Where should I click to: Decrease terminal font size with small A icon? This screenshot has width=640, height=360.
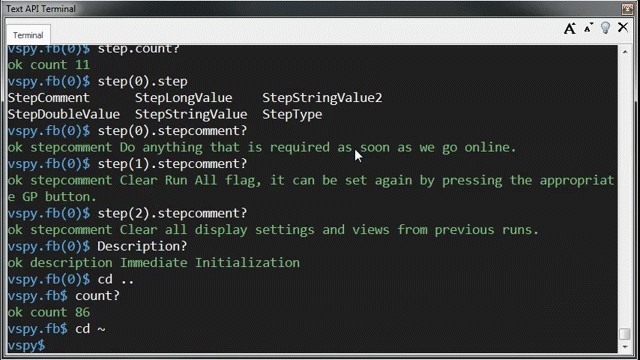tap(588, 28)
